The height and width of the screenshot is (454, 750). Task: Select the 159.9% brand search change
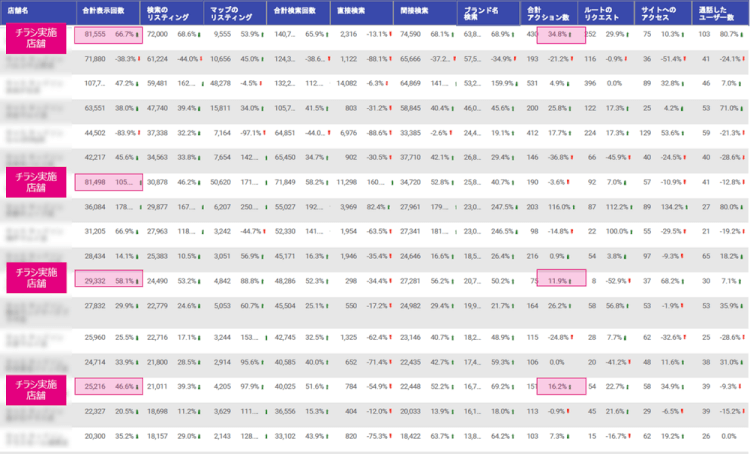coord(502,83)
